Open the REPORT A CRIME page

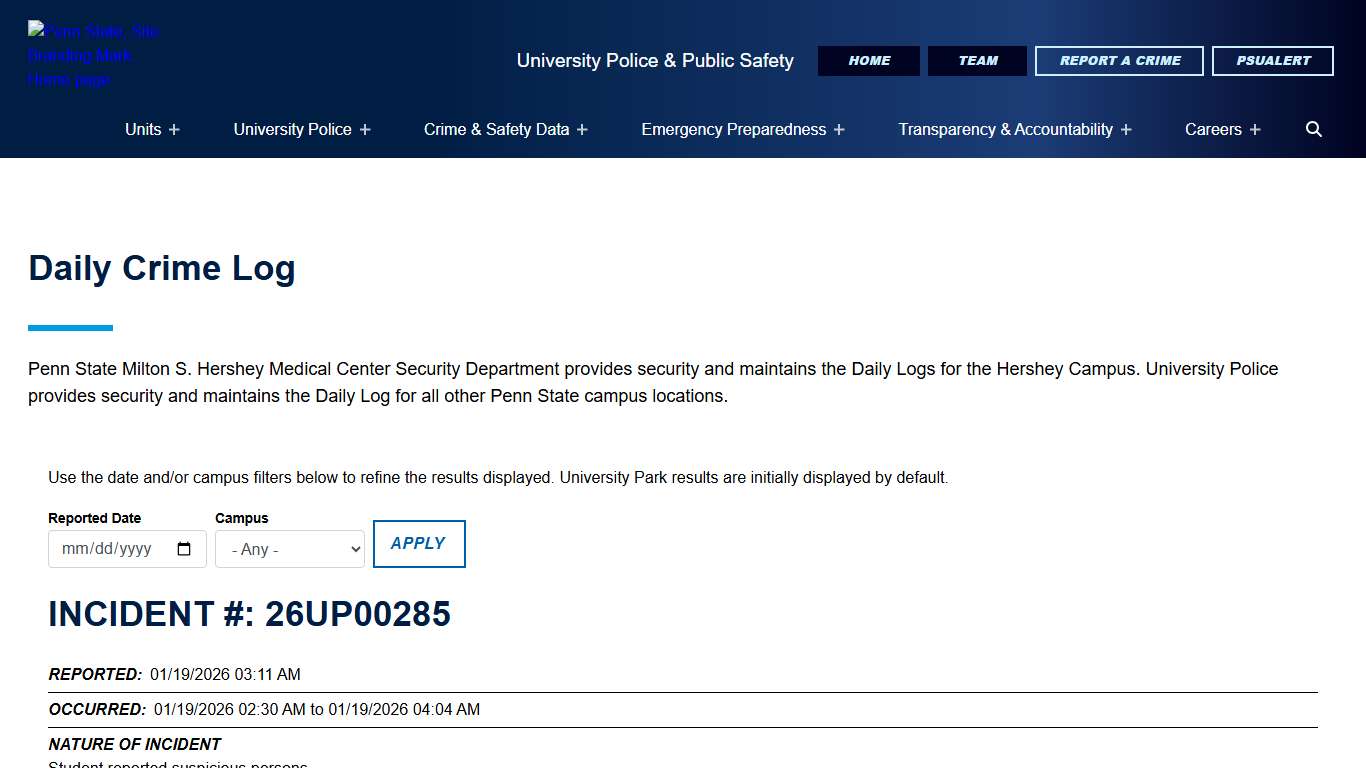(1118, 60)
